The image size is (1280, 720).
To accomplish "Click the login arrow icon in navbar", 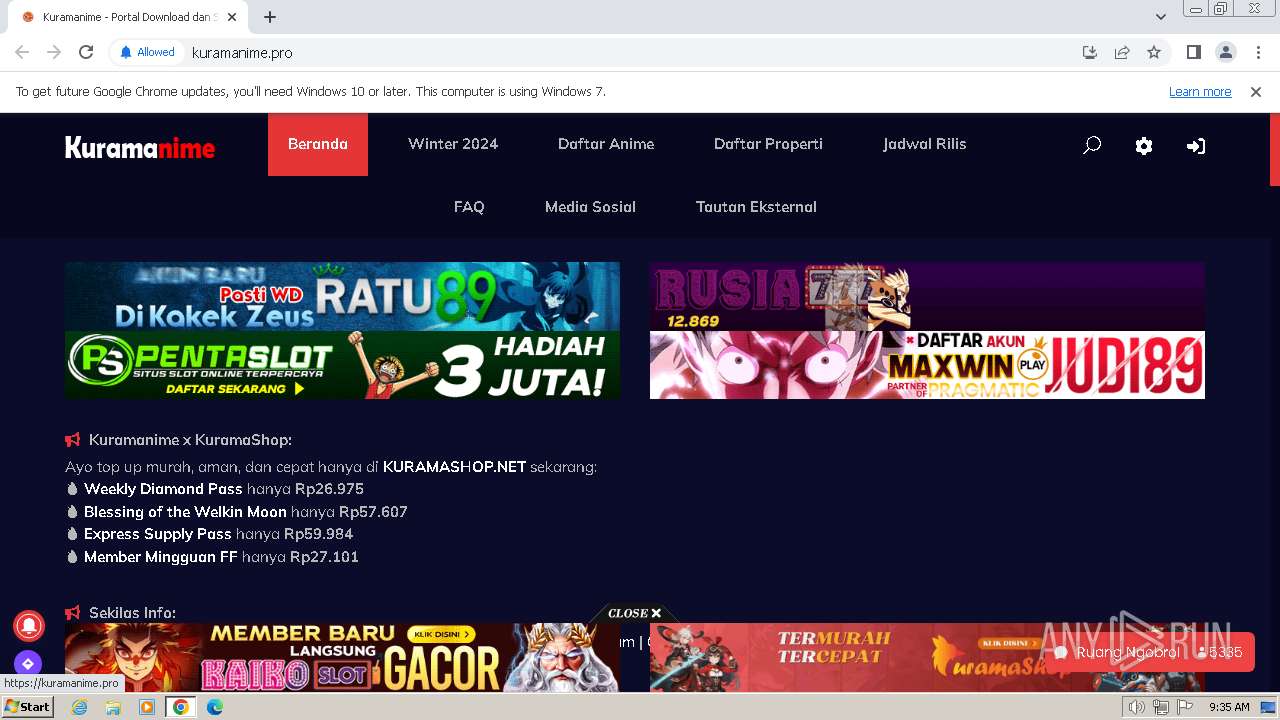I will [x=1196, y=146].
